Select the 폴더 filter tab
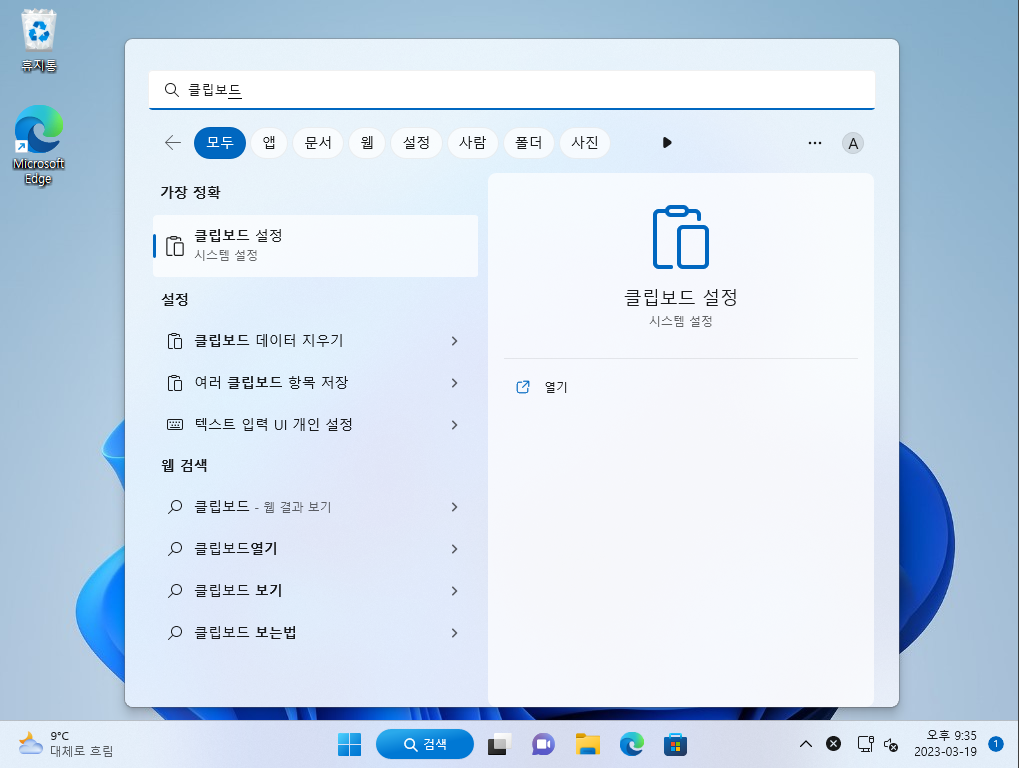1019x768 pixels. tap(528, 143)
